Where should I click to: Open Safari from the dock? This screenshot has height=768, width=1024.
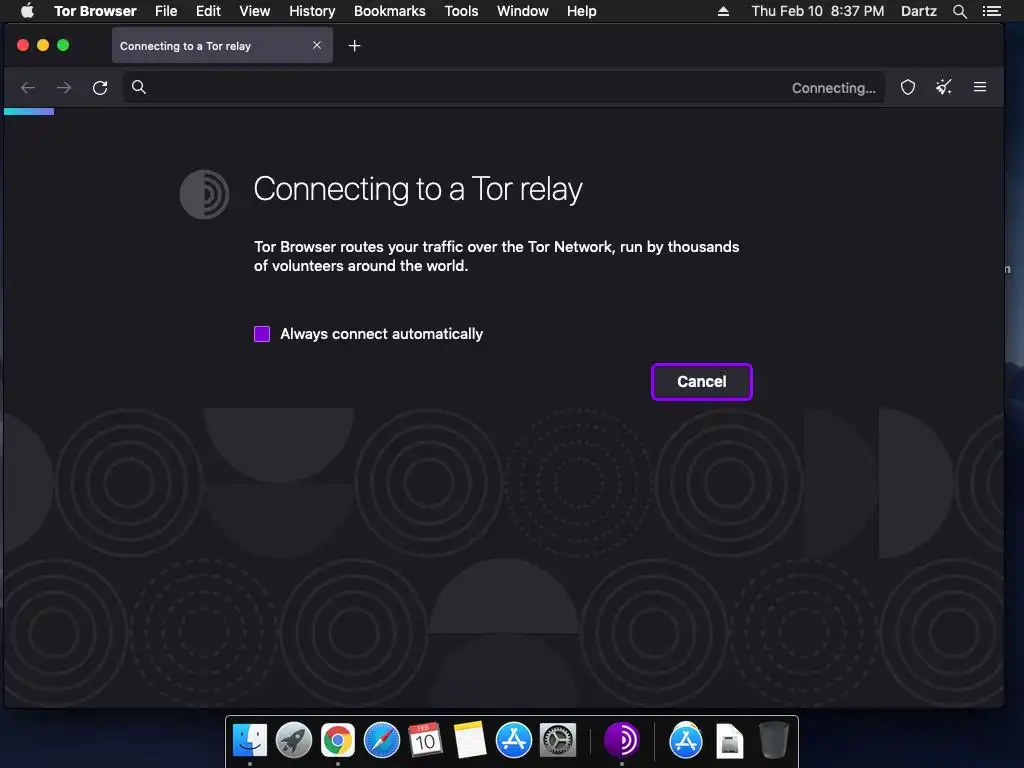(x=381, y=741)
